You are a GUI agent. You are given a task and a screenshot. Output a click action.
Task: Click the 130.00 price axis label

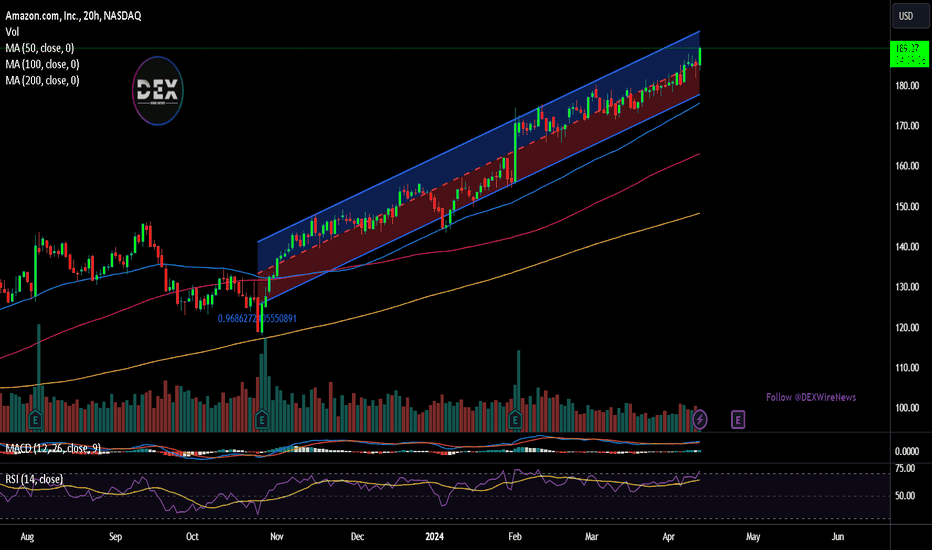coord(907,287)
